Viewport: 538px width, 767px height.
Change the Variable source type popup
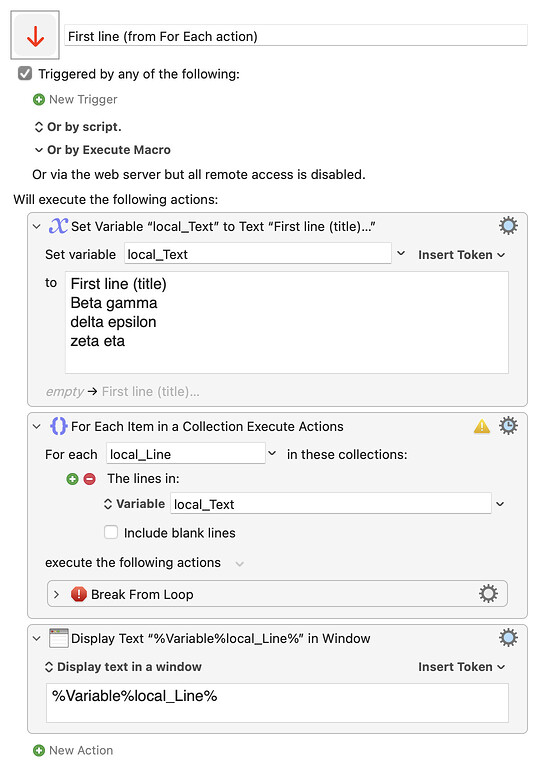(x=134, y=504)
